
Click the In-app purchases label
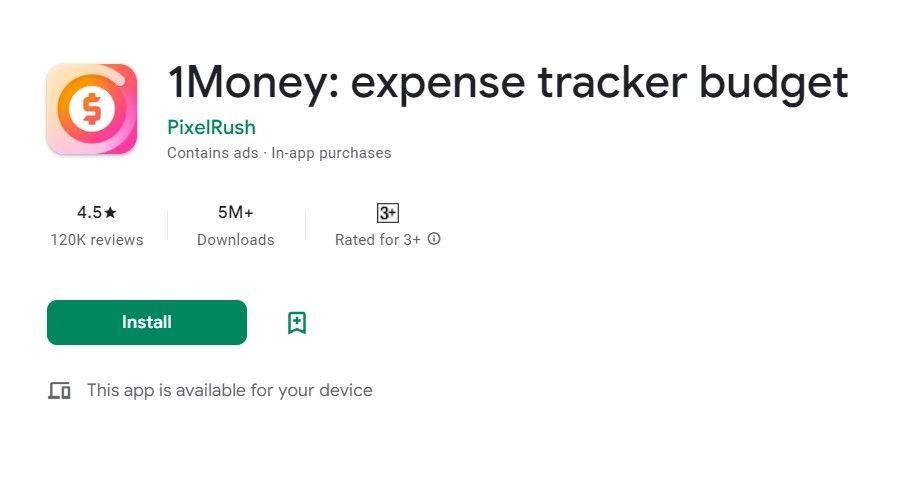coord(331,153)
